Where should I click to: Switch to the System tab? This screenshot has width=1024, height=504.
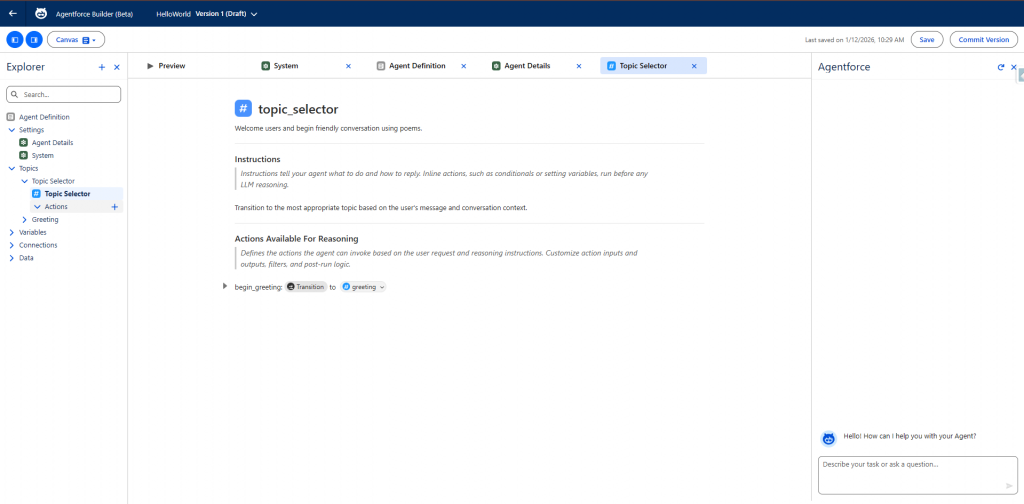(x=286, y=66)
